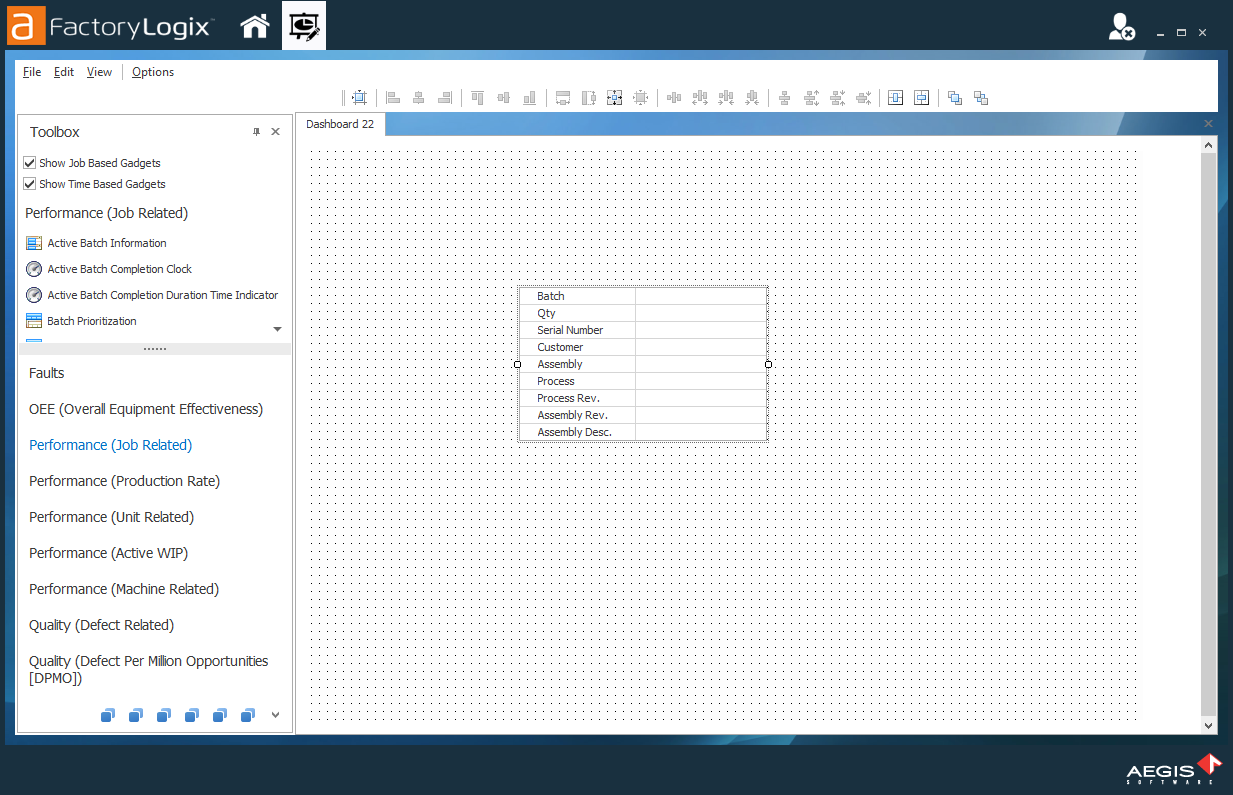
Task: Switch to the Dashboard 22 tab
Action: coord(340,124)
